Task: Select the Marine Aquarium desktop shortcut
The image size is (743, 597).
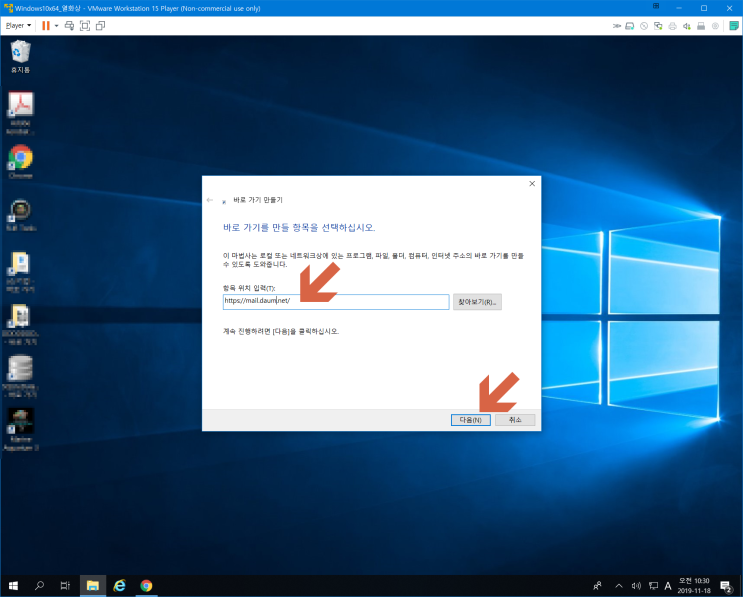Action: click(x=20, y=429)
